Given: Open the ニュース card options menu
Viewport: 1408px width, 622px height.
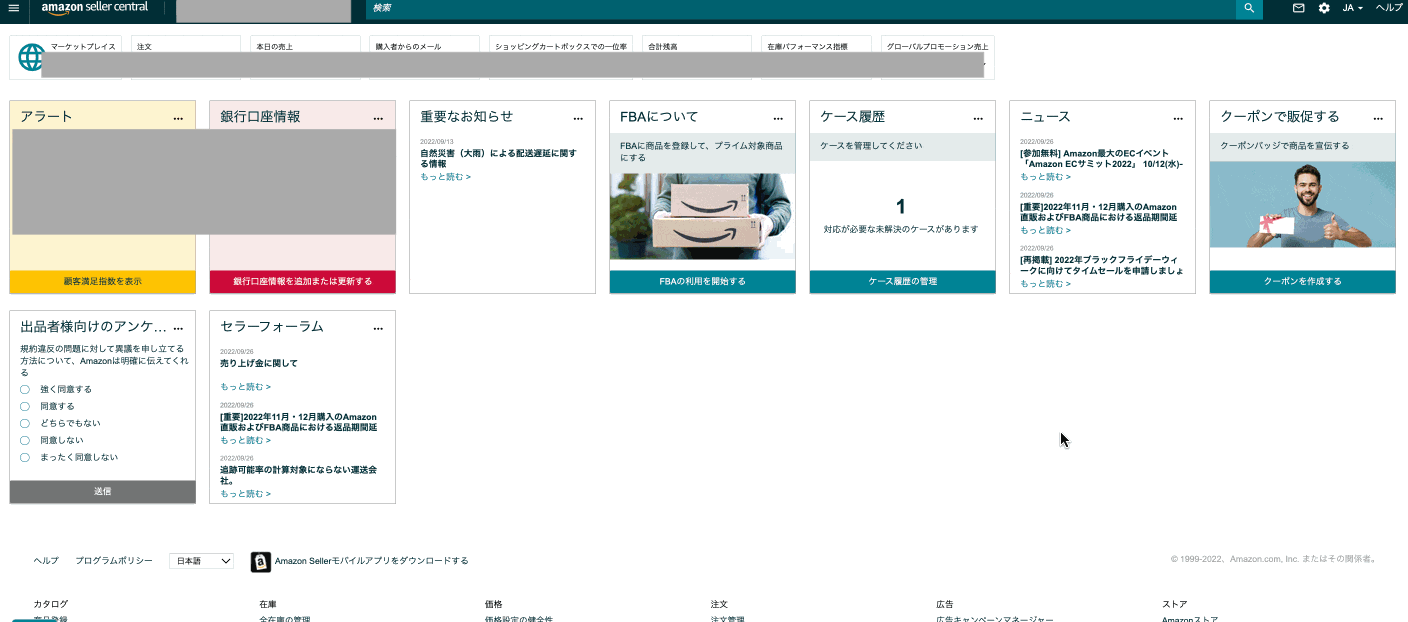Looking at the screenshot, I should 1178,117.
